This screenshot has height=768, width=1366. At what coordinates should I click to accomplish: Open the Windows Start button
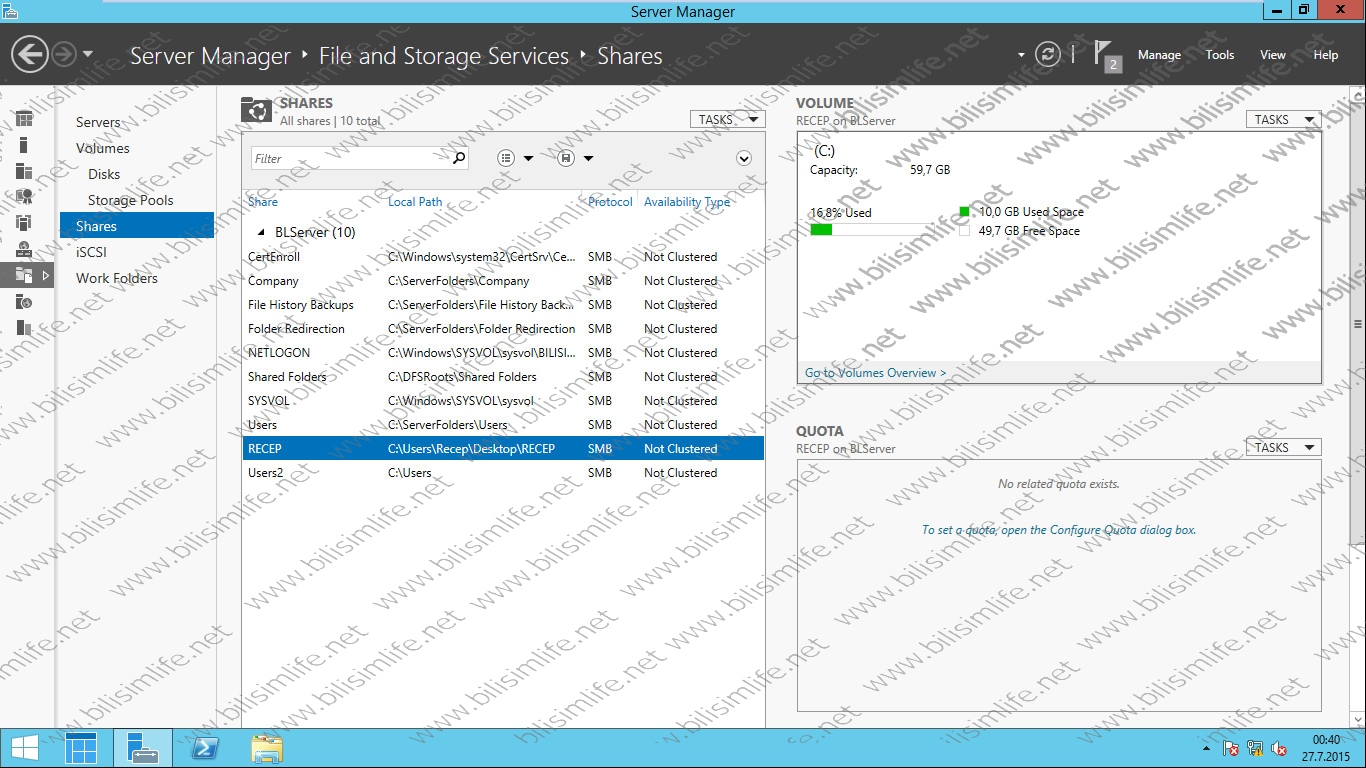(x=25, y=748)
